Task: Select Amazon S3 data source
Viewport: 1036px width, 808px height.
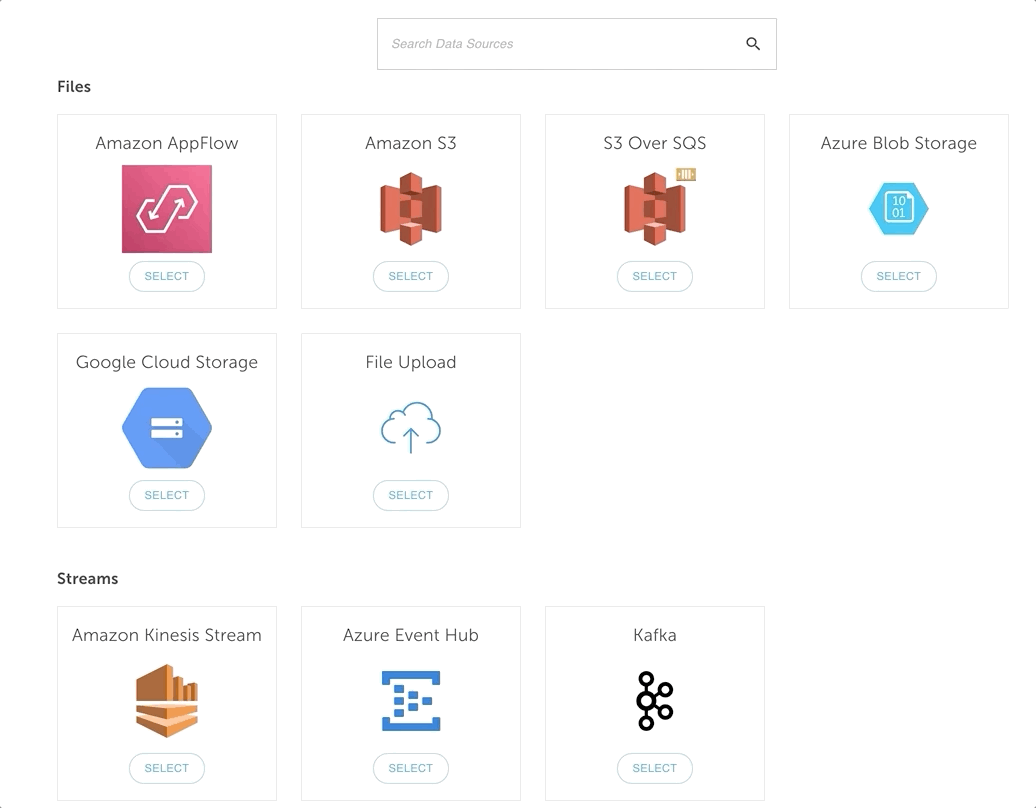Action: pyautogui.click(x=410, y=276)
